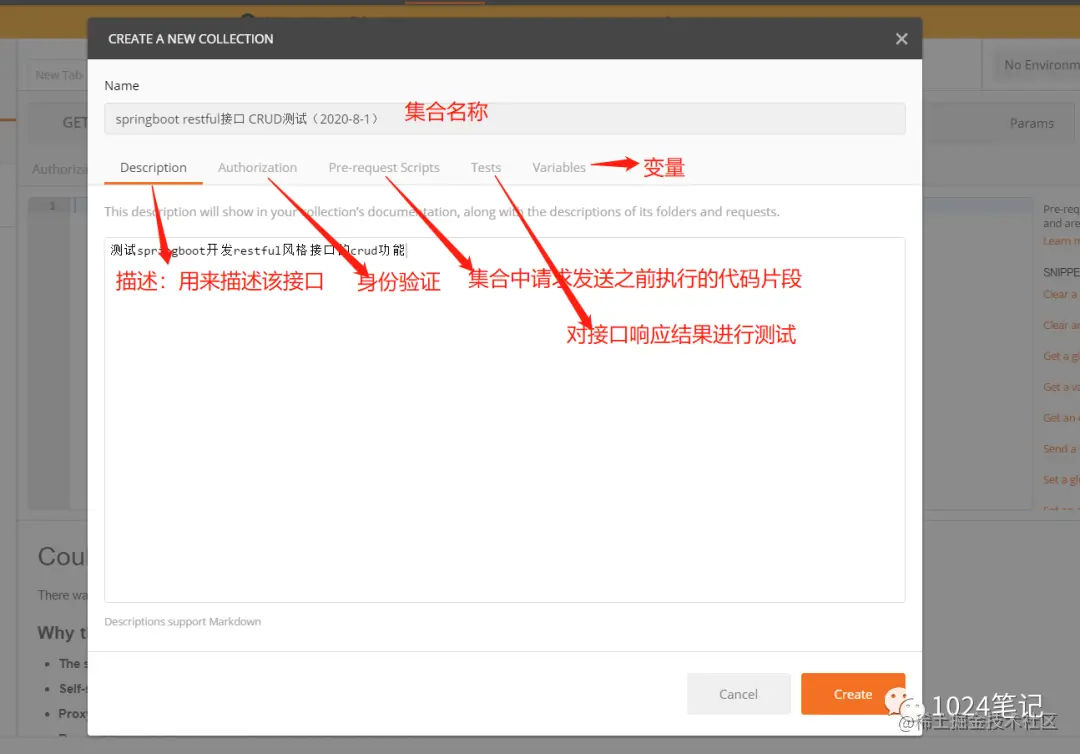Click the collection Name input field

tap(504, 118)
